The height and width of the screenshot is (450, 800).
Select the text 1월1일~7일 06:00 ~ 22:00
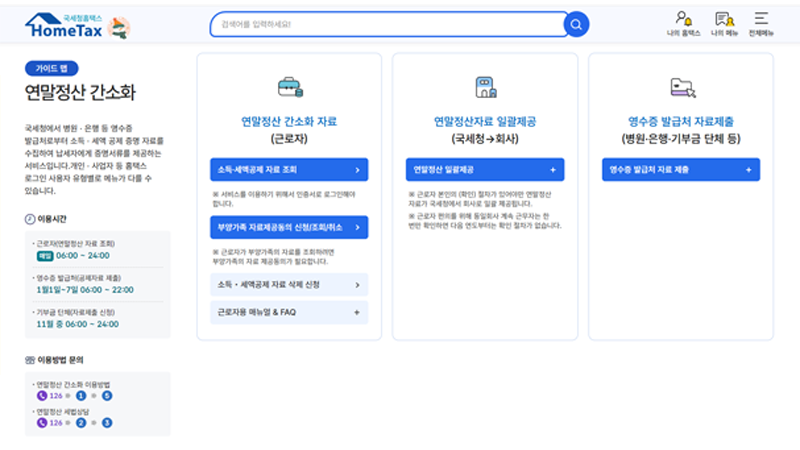point(85,290)
